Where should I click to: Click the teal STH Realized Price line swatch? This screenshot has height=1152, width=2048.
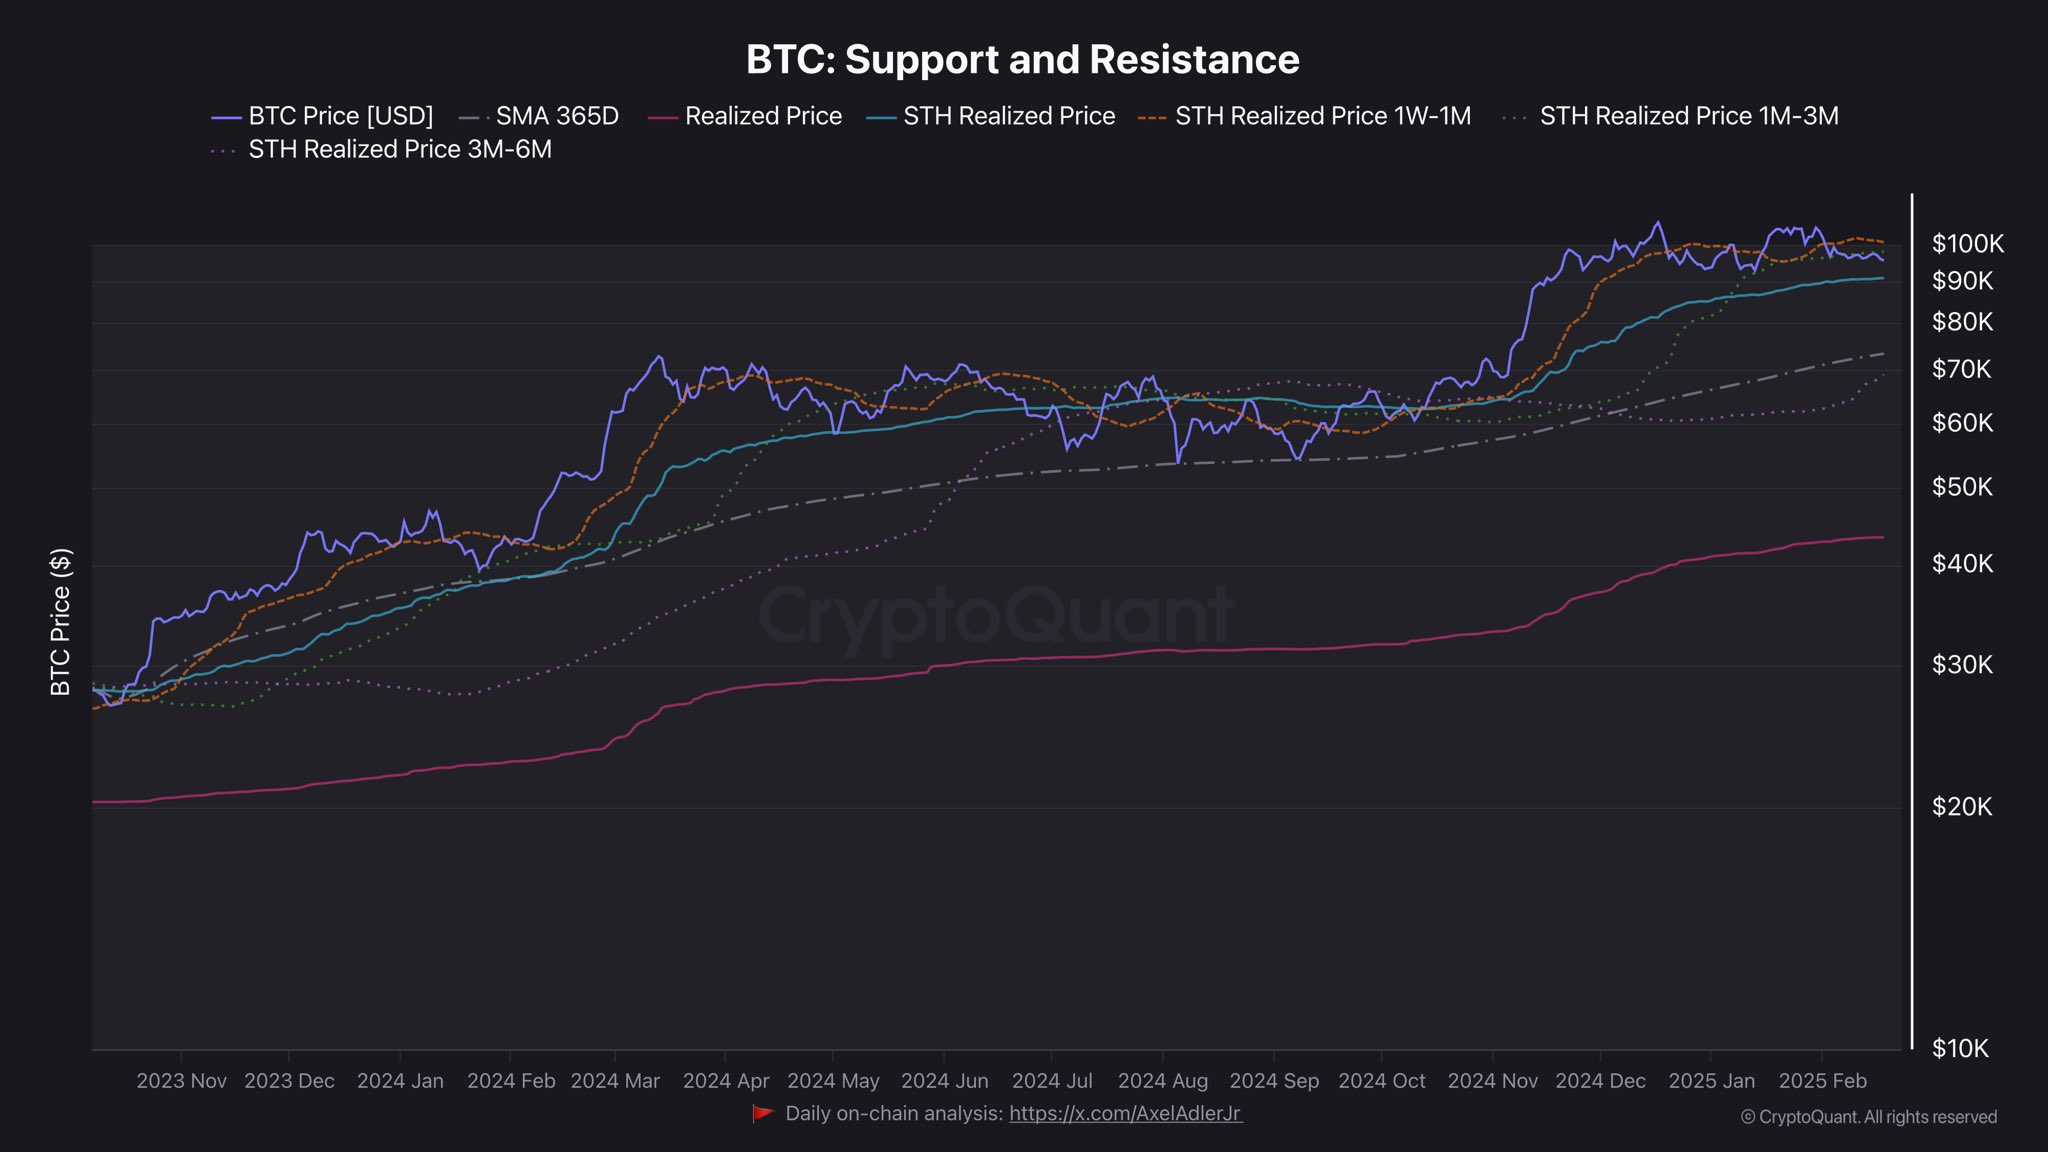tap(882, 117)
